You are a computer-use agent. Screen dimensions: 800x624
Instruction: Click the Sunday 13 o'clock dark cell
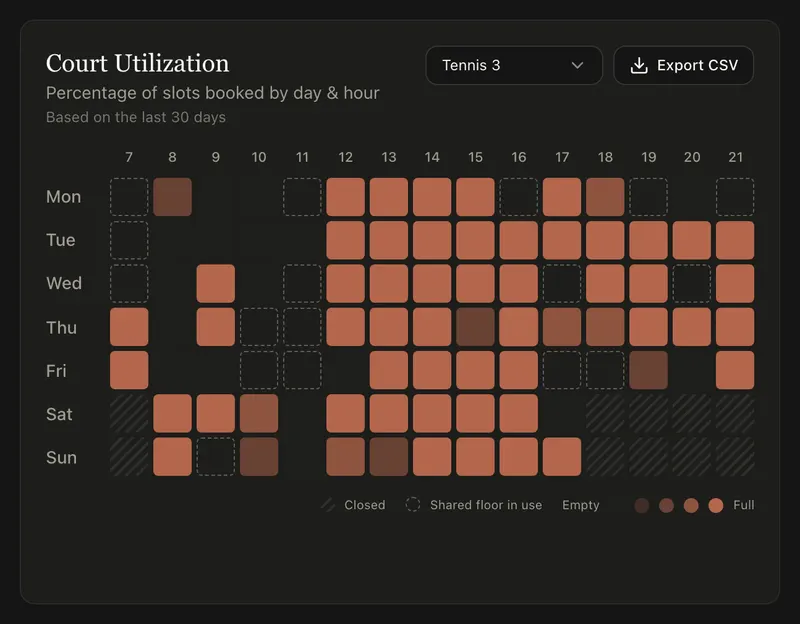click(389, 457)
